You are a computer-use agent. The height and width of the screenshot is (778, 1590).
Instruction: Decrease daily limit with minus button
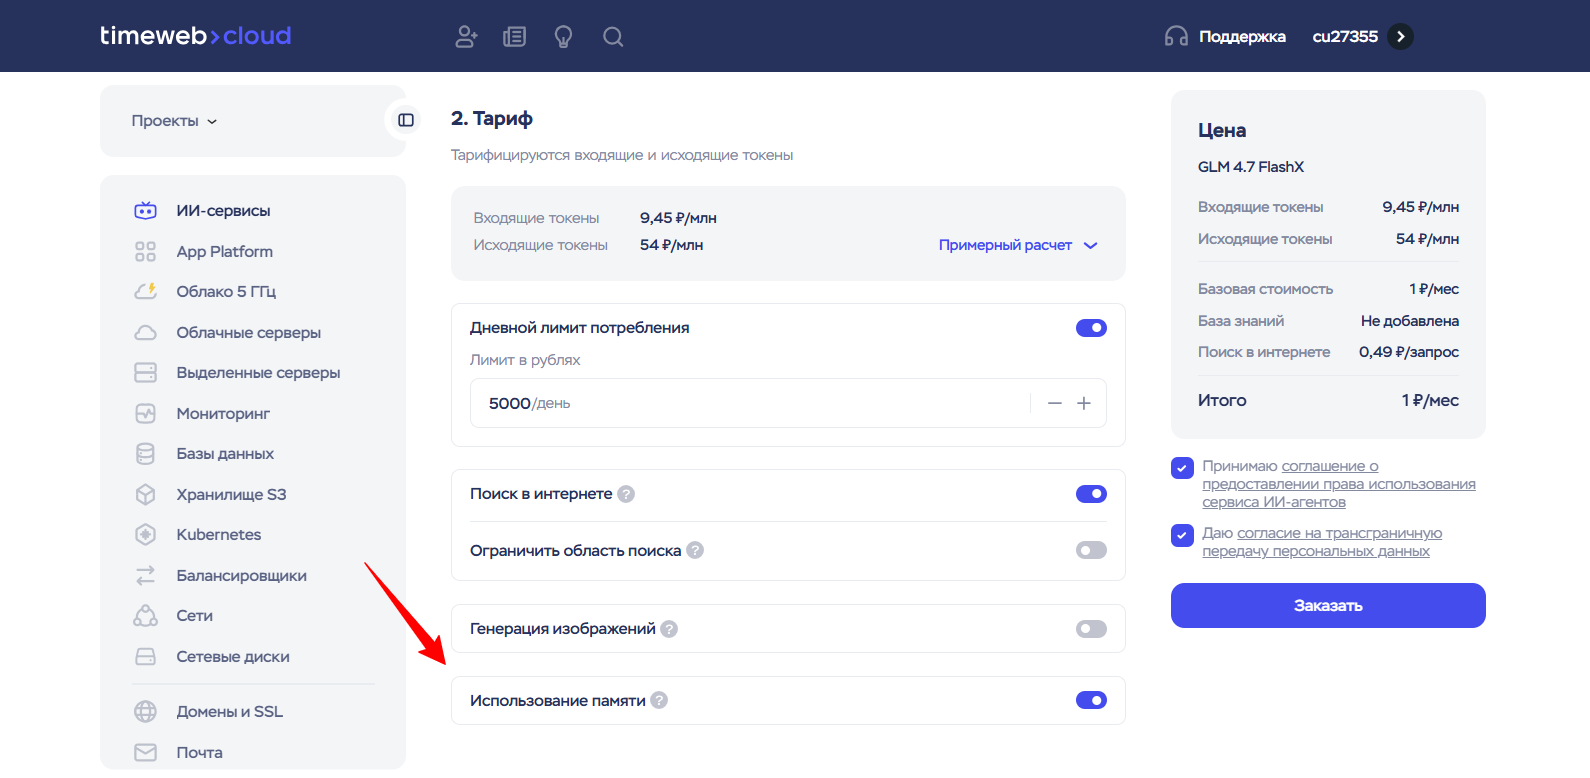(x=1054, y=403)
